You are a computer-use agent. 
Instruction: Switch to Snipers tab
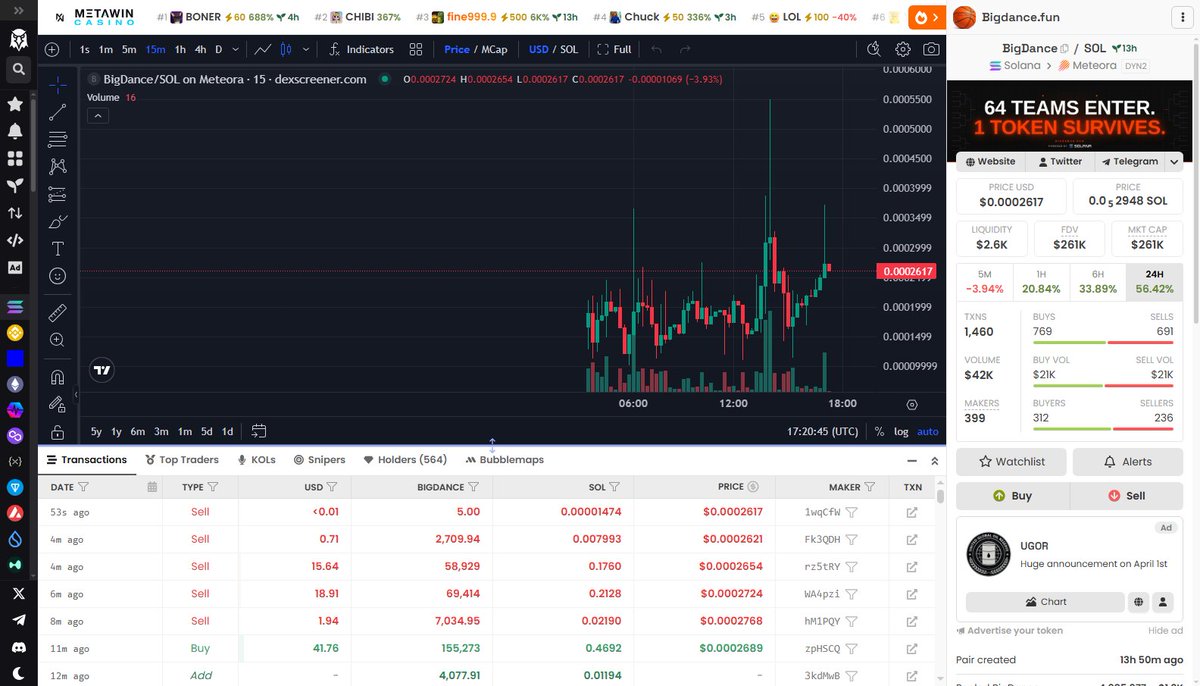[319, 460]
